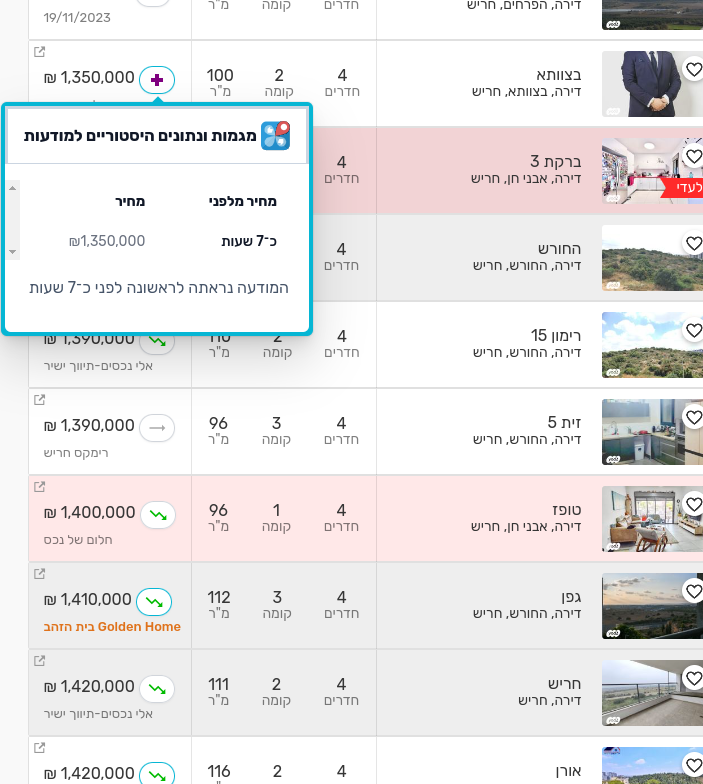Open the טופז listing photo thumbnail
The width and height of the screenshot is (703, 784).
click(639, 518)
